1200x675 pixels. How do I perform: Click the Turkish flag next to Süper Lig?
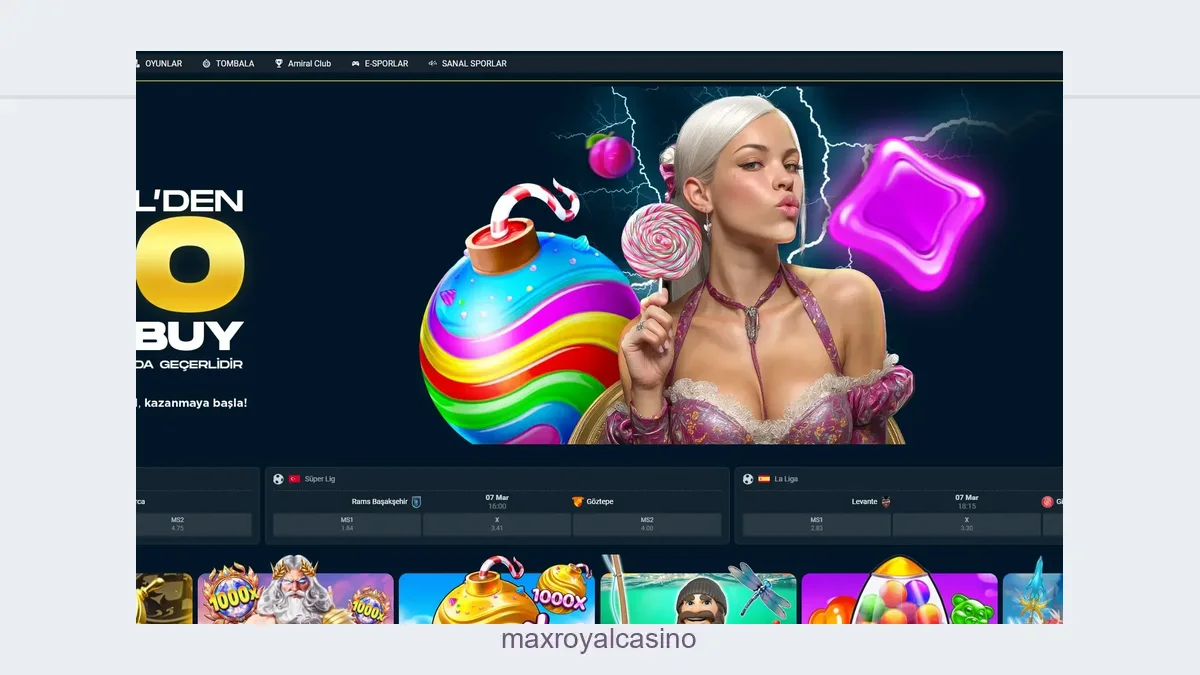click(x=294, y=477)
